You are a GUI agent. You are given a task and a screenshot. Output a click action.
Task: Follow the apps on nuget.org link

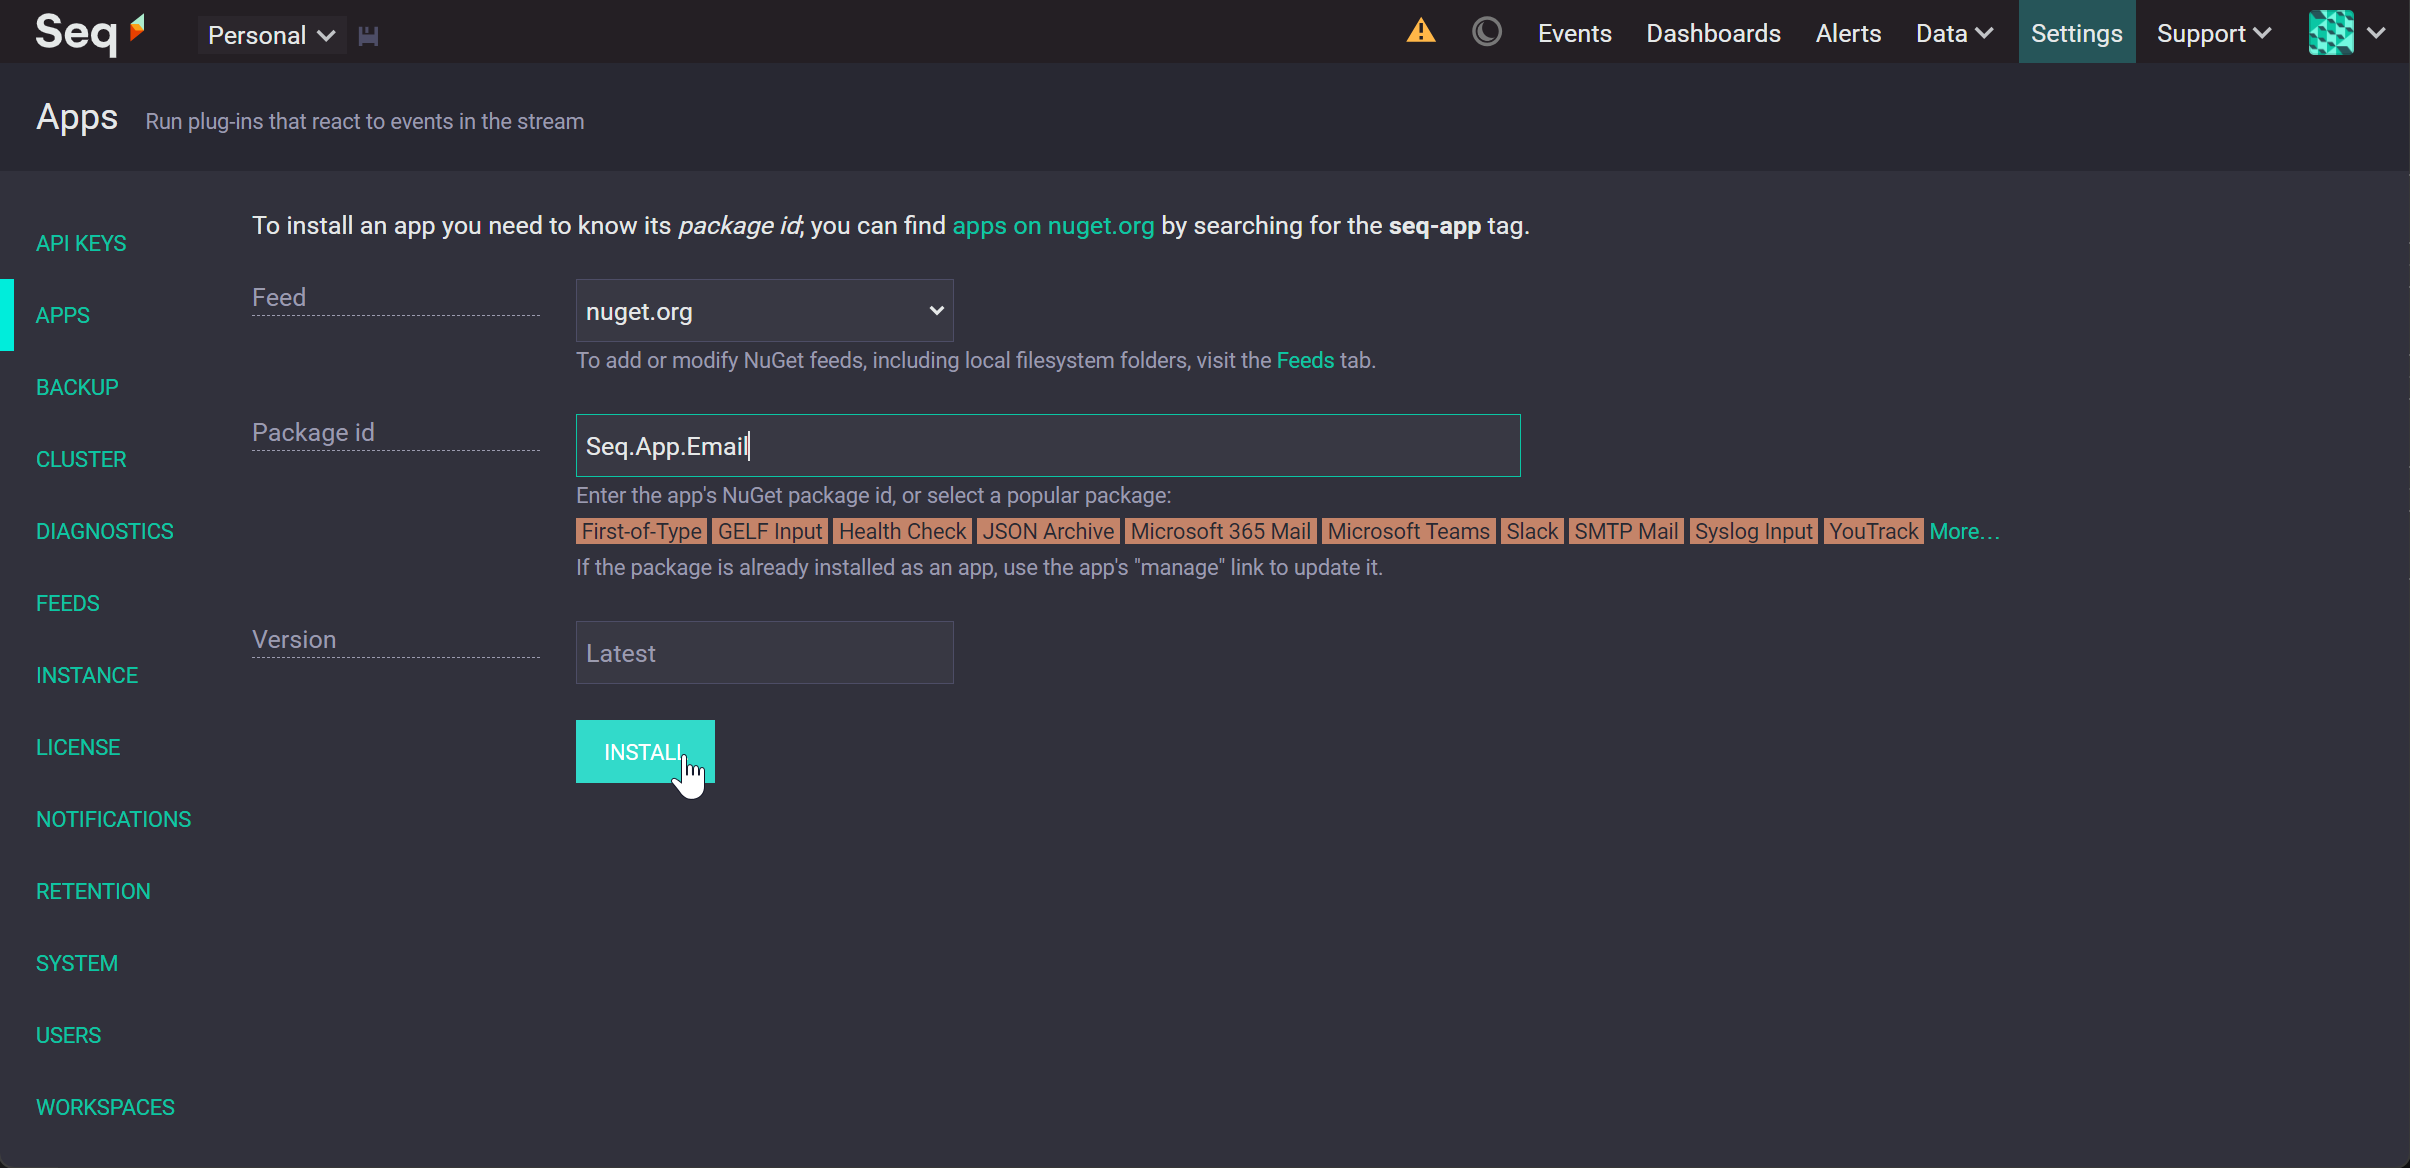[x=1053, y=226]
